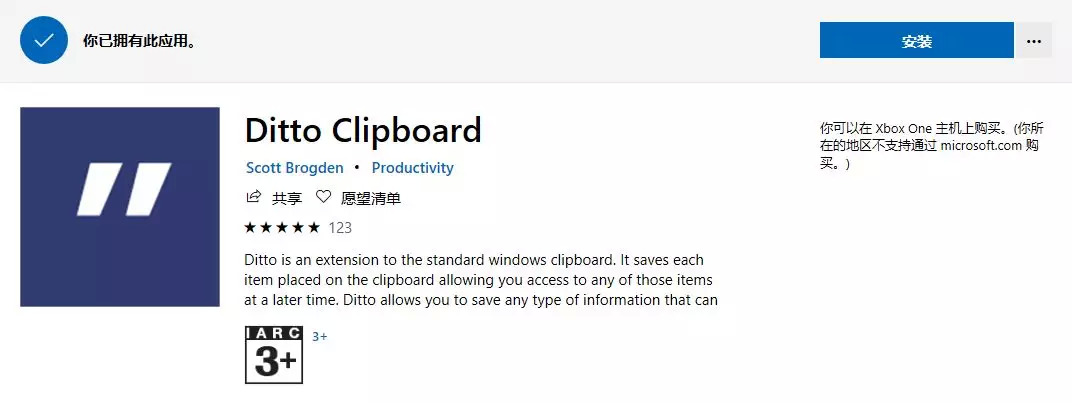
Task: Click the share arrow icon
Action: [x=253, y=198]
